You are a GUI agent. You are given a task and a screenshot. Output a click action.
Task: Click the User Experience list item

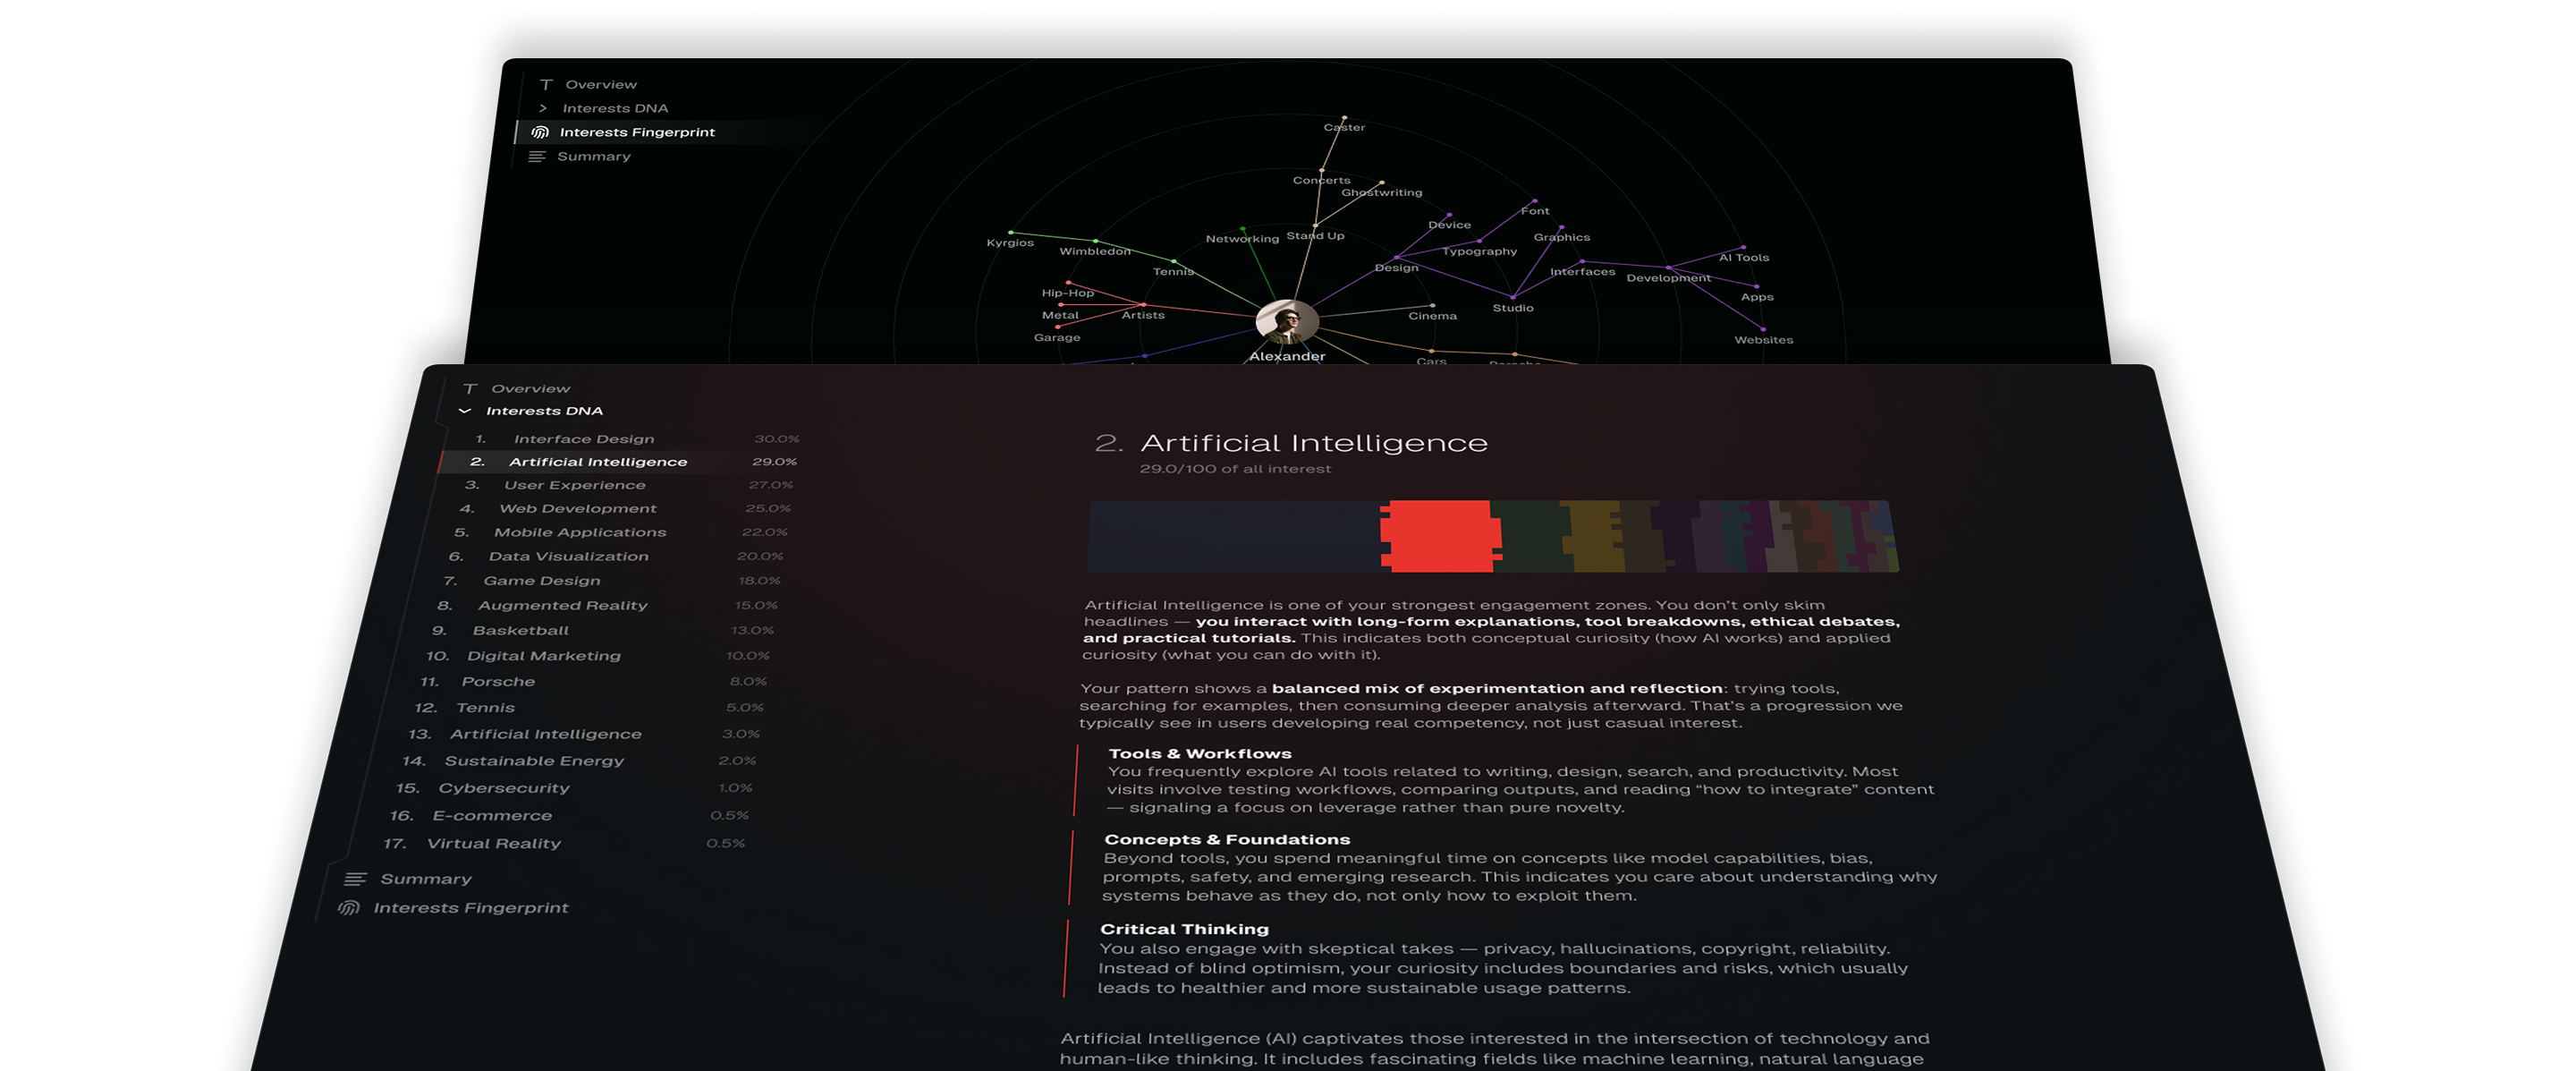(x=576, y=484)
